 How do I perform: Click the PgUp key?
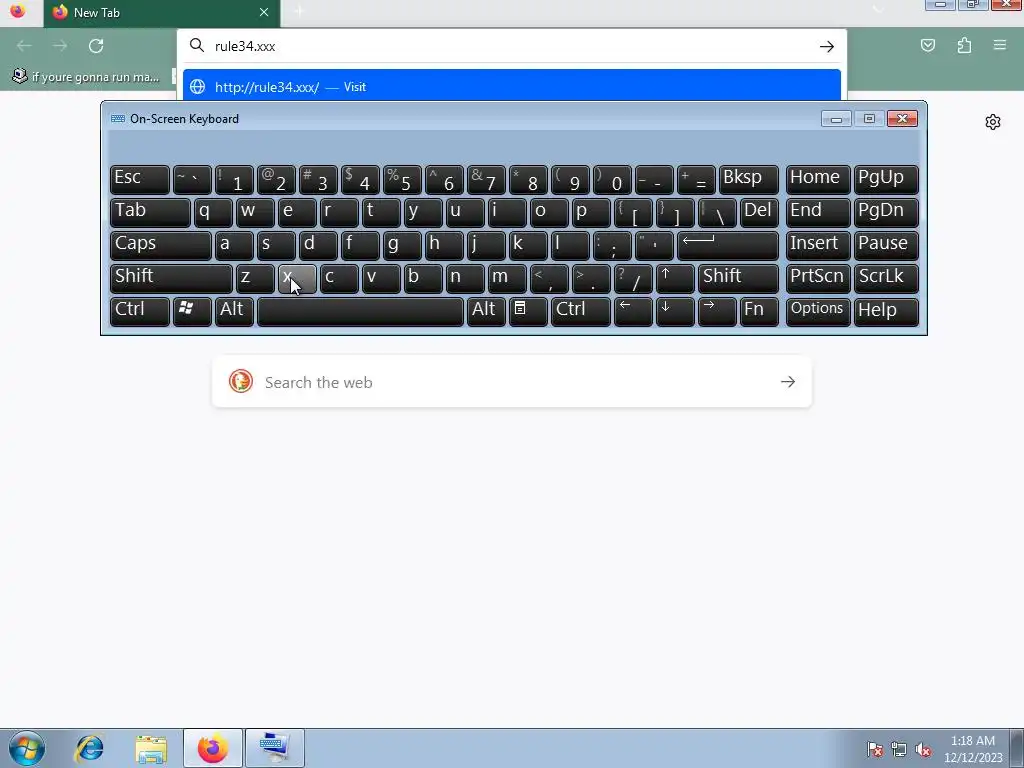pyautogui.click(x=886, y=179)
